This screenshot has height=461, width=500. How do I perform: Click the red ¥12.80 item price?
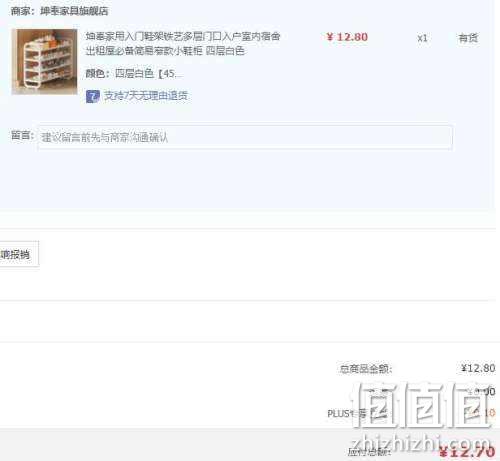click(347, 37)
